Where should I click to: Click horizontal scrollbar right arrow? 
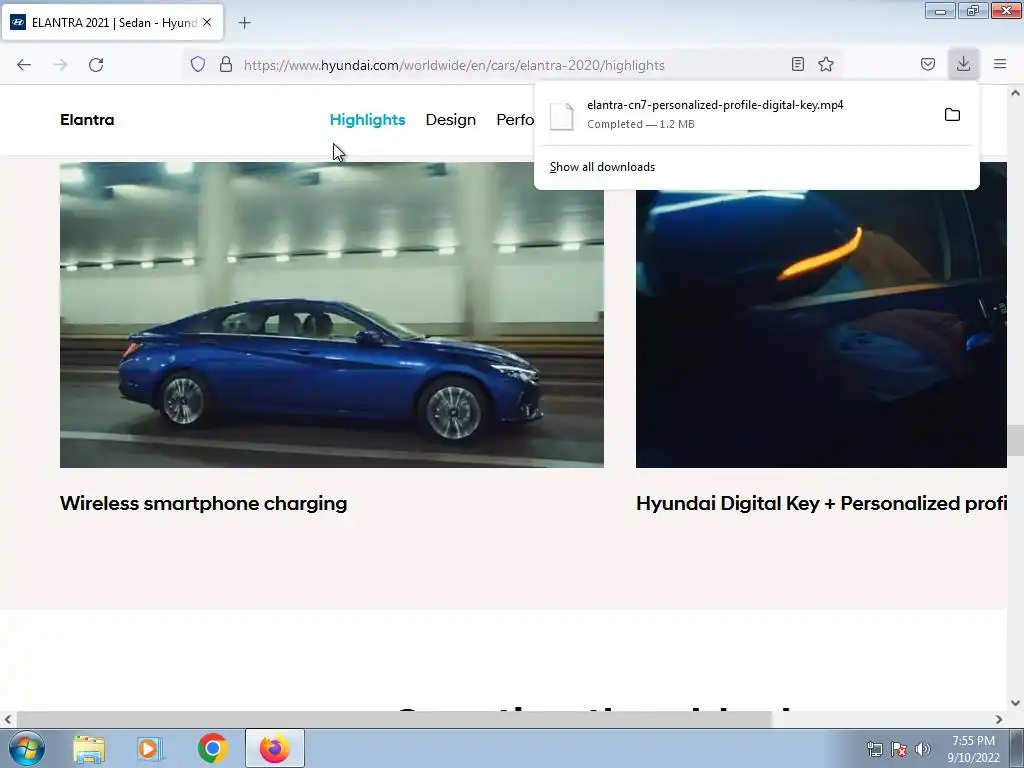point(999,719)
